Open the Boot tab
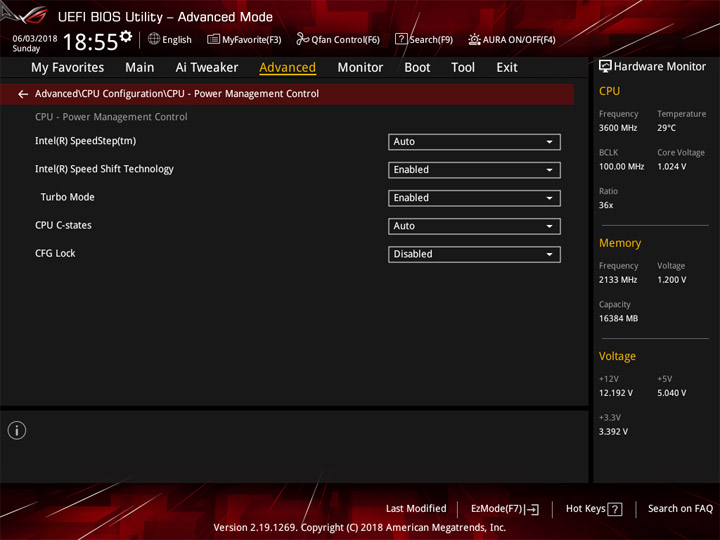The height and width of the screenshot is (540, 720). [x=417, y=68]
